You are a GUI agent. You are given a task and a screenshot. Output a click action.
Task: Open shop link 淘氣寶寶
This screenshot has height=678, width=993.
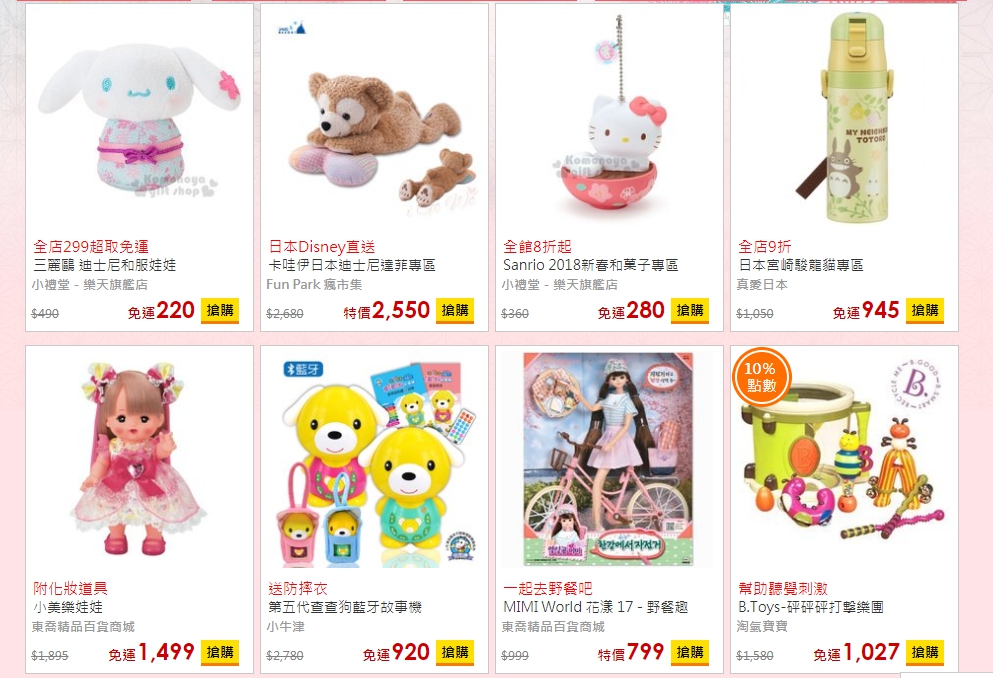[762, 626]
